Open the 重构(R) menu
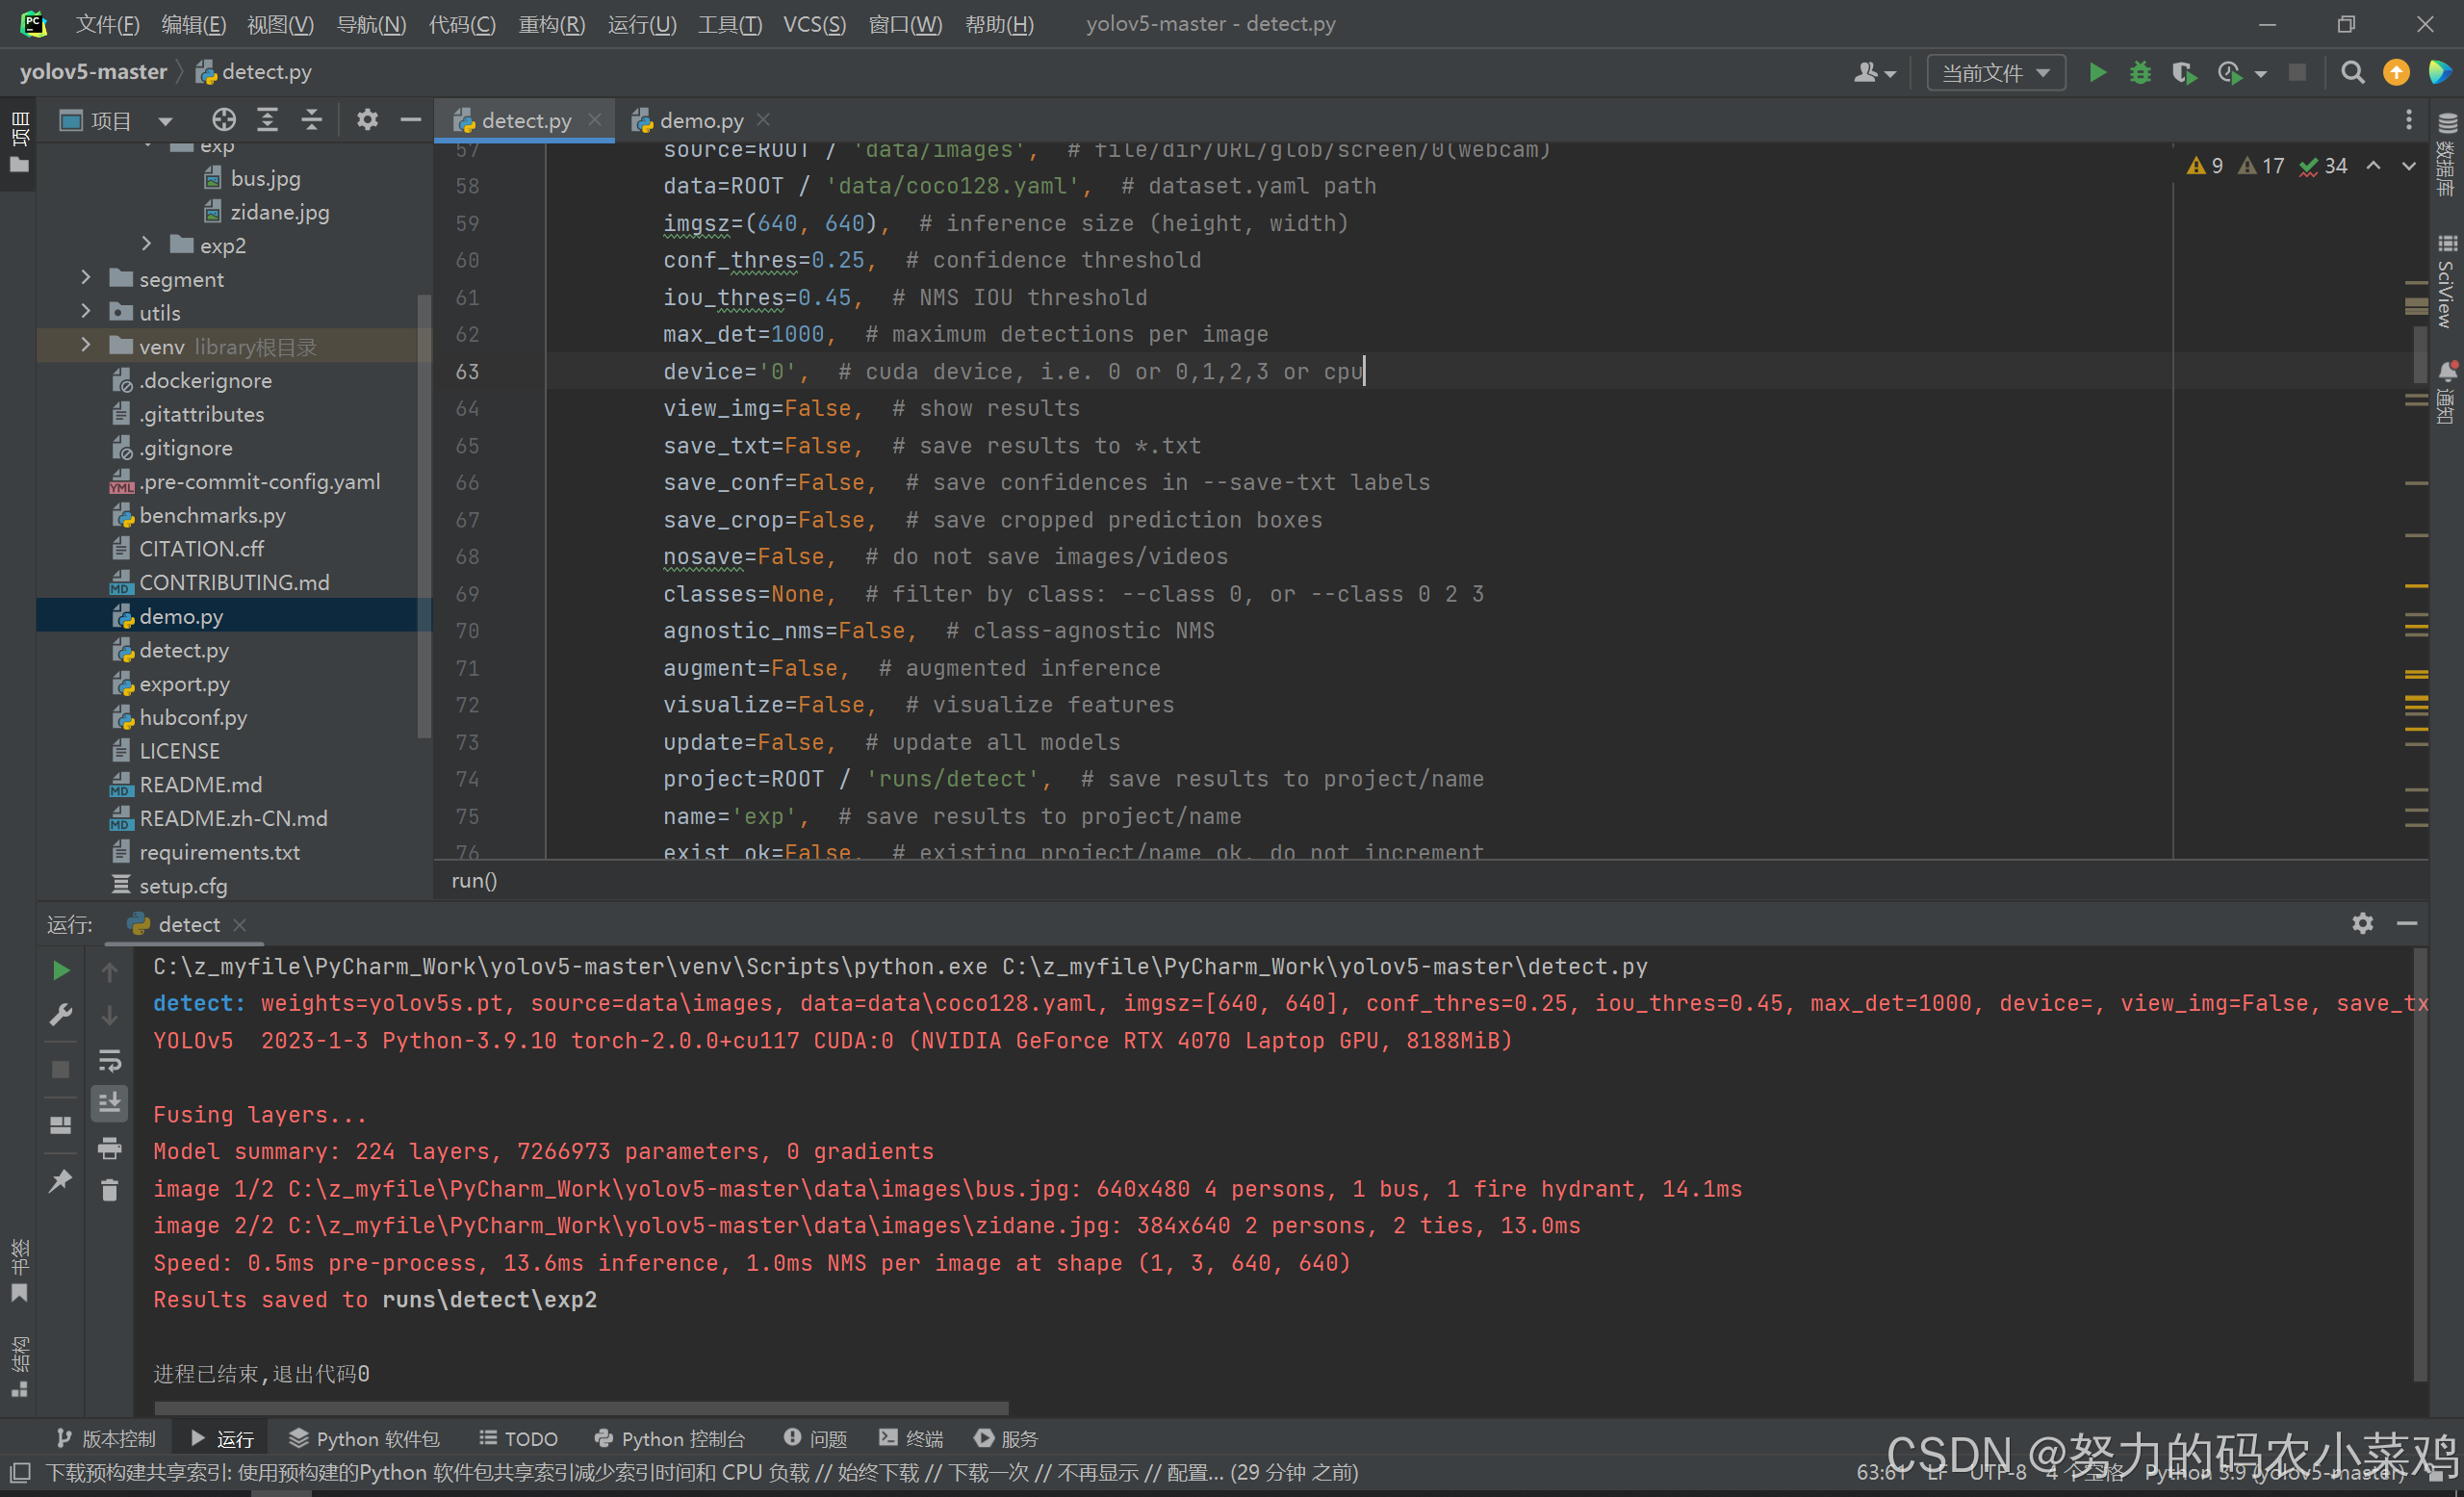 click(551, 24)
